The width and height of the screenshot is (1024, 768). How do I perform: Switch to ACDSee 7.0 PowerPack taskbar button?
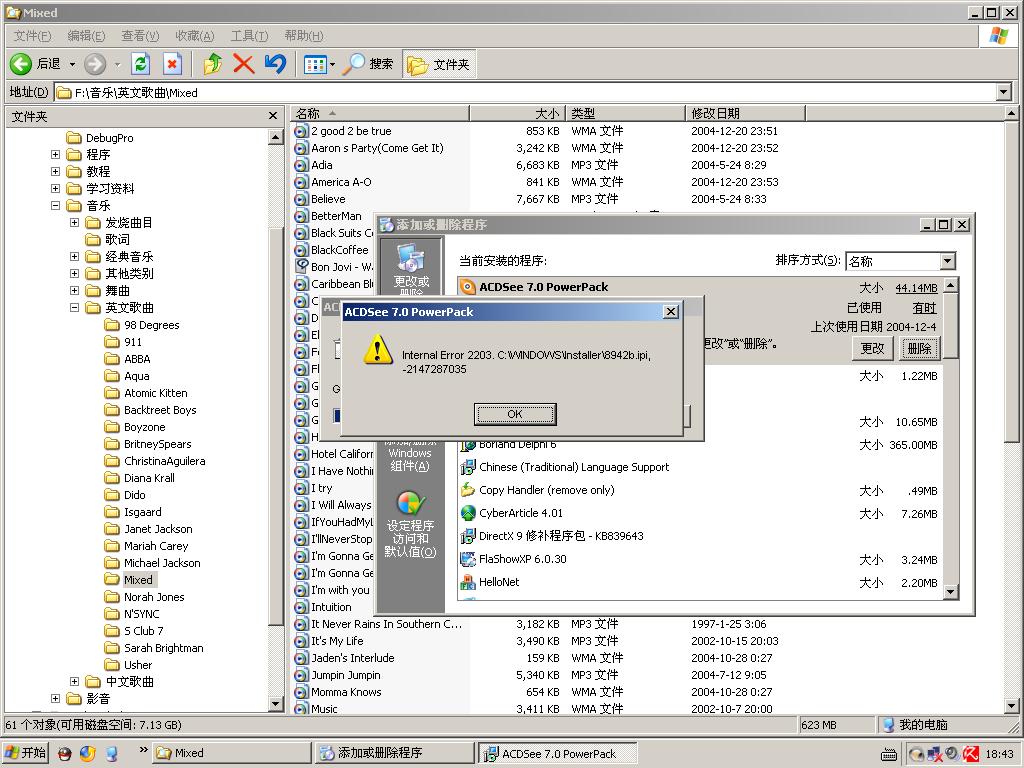558,753
